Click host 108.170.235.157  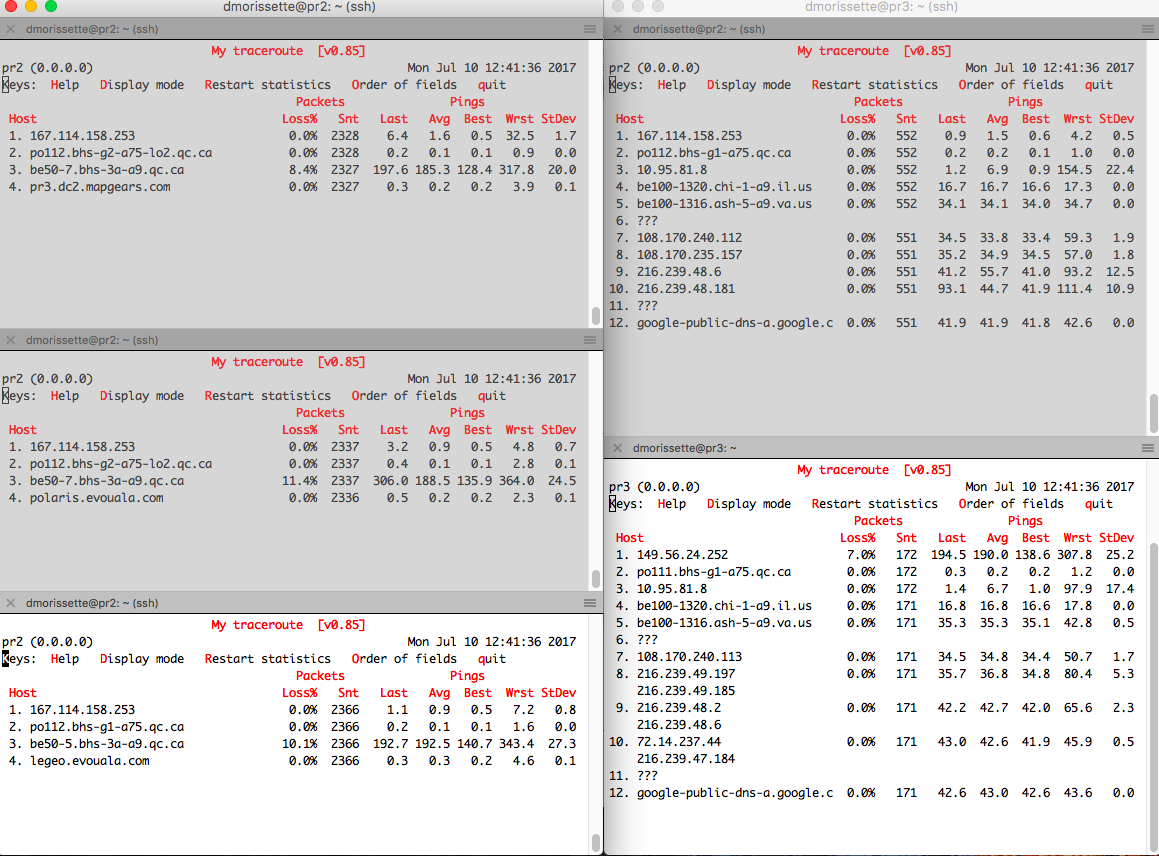pos(690,255)
